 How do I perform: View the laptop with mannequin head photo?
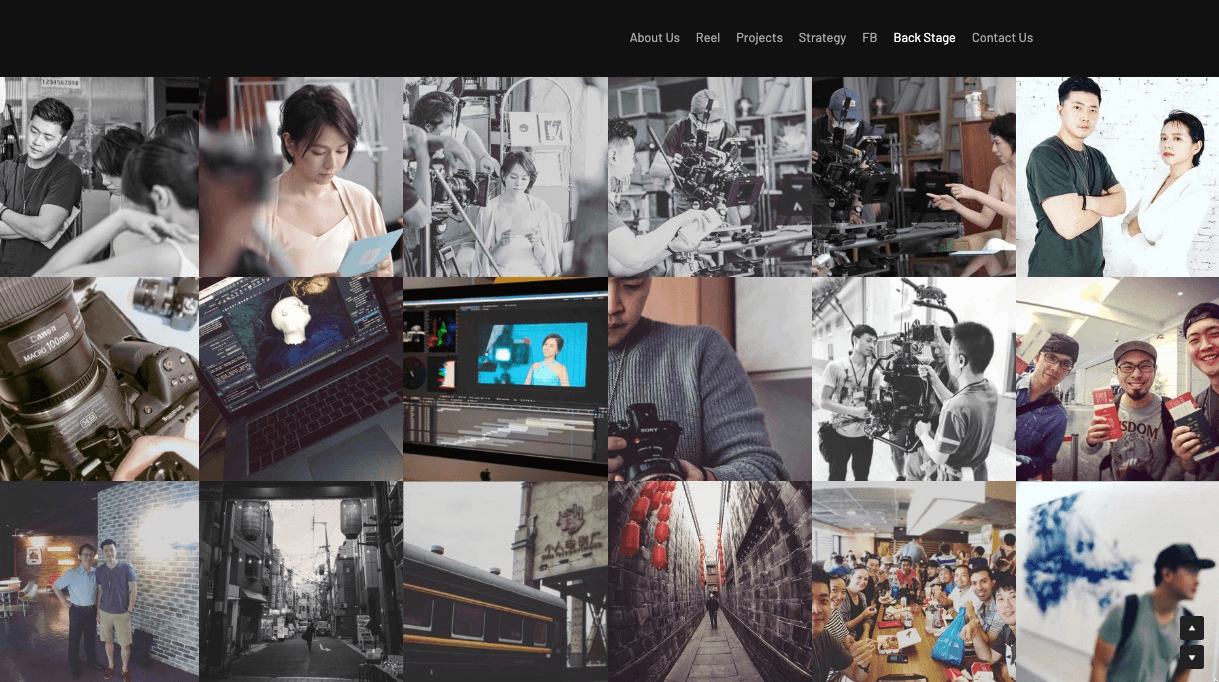[x=301, y=379]
